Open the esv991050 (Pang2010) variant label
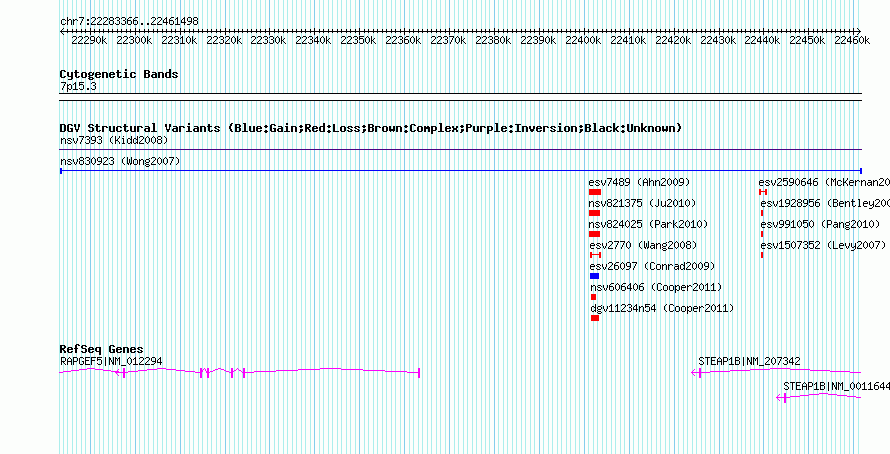 pyautogui.click(x=820, y=224)
